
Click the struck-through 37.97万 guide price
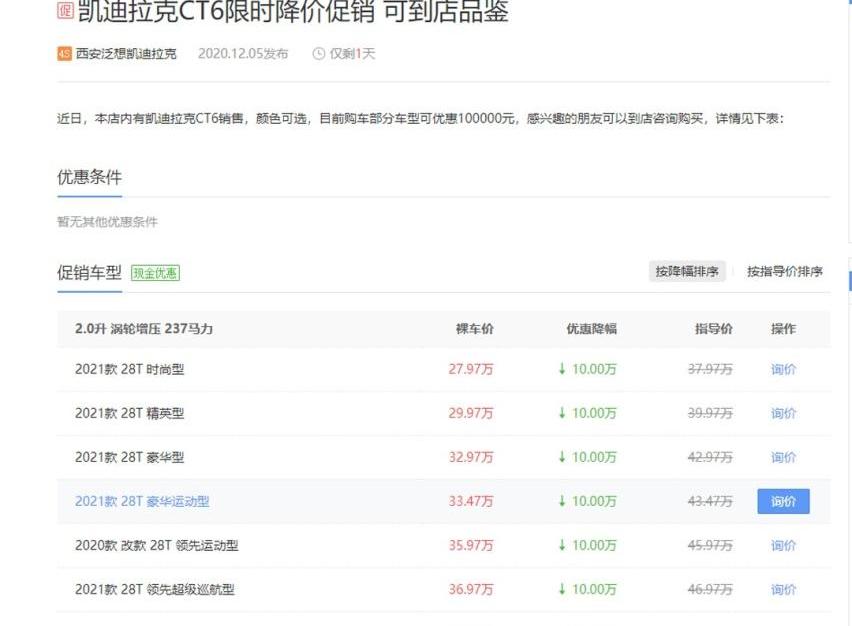point(710,370)
